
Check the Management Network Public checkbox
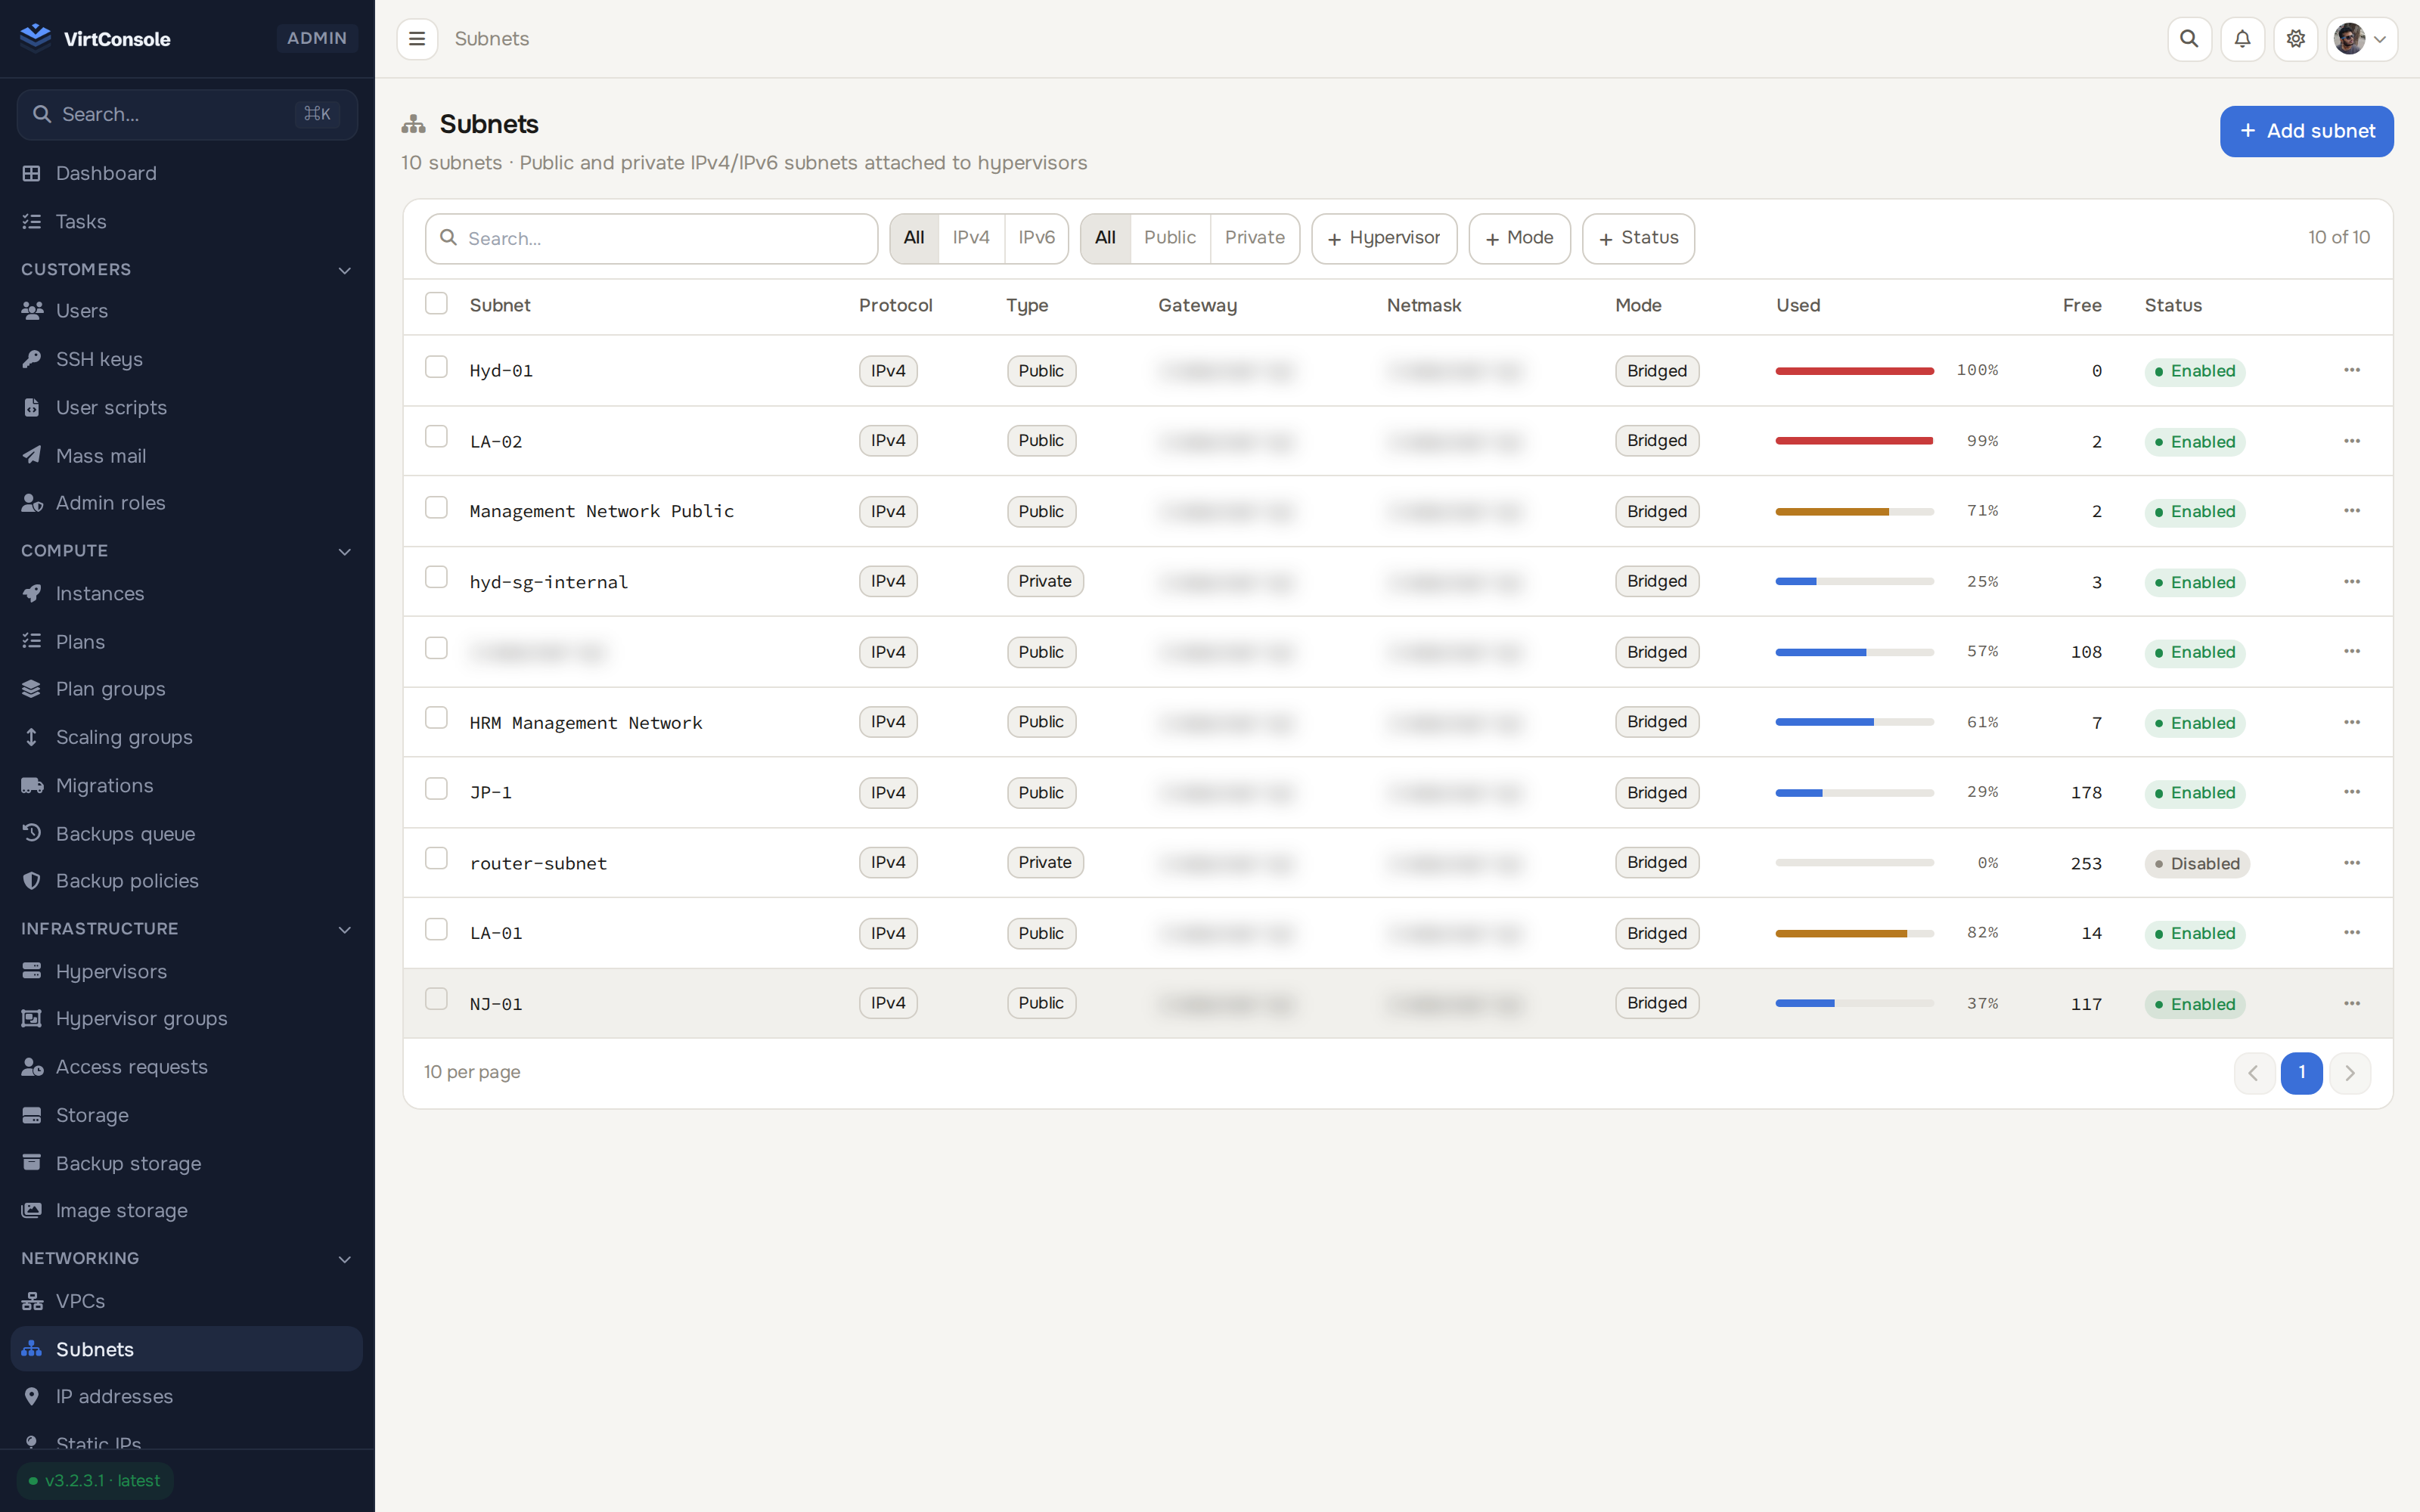click(x=436, y=508)
